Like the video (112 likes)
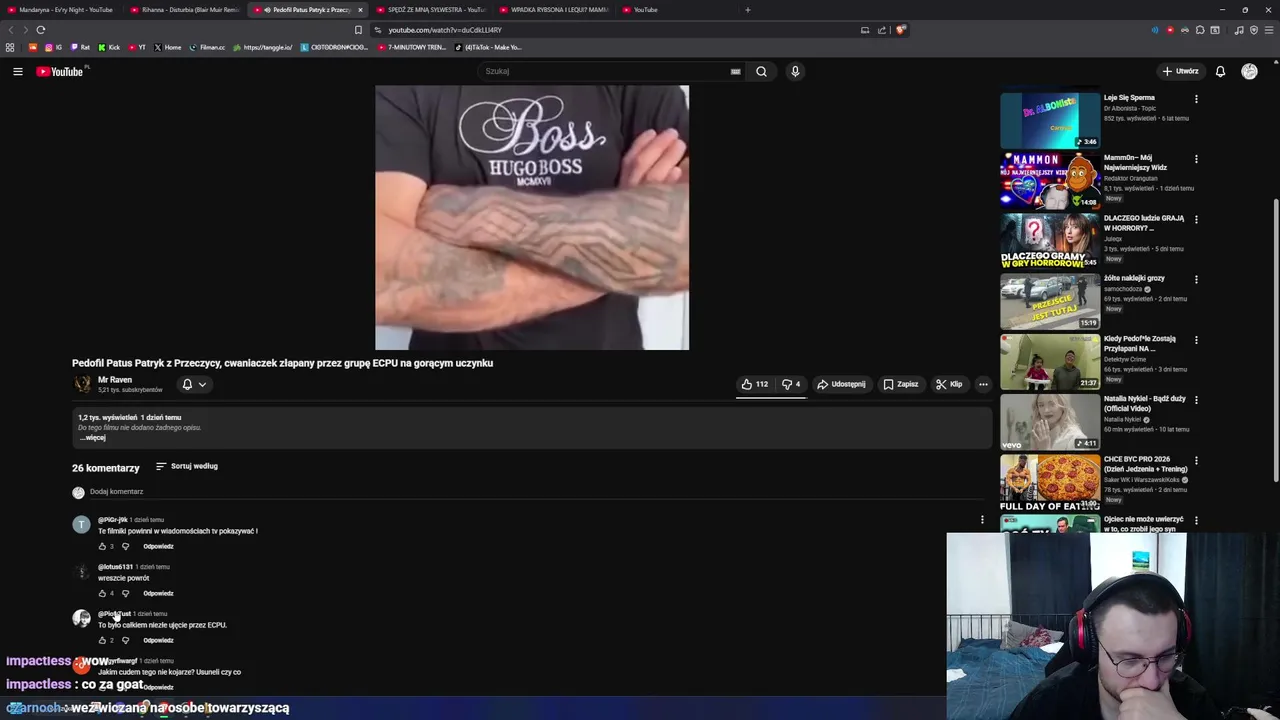Viewport: 1280px width, 720px height. coord(755,384)
